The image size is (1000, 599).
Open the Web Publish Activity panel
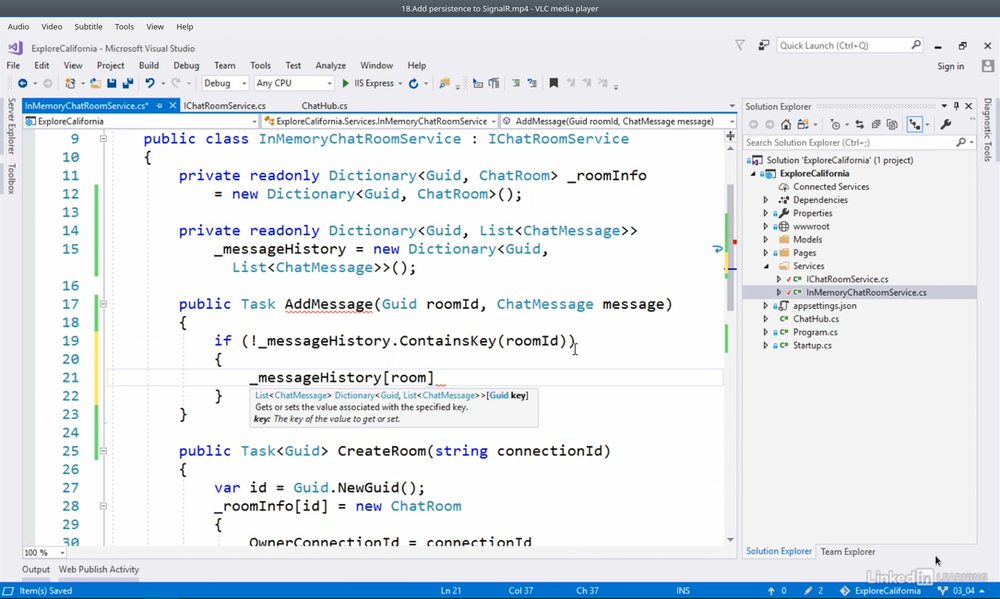99,570
